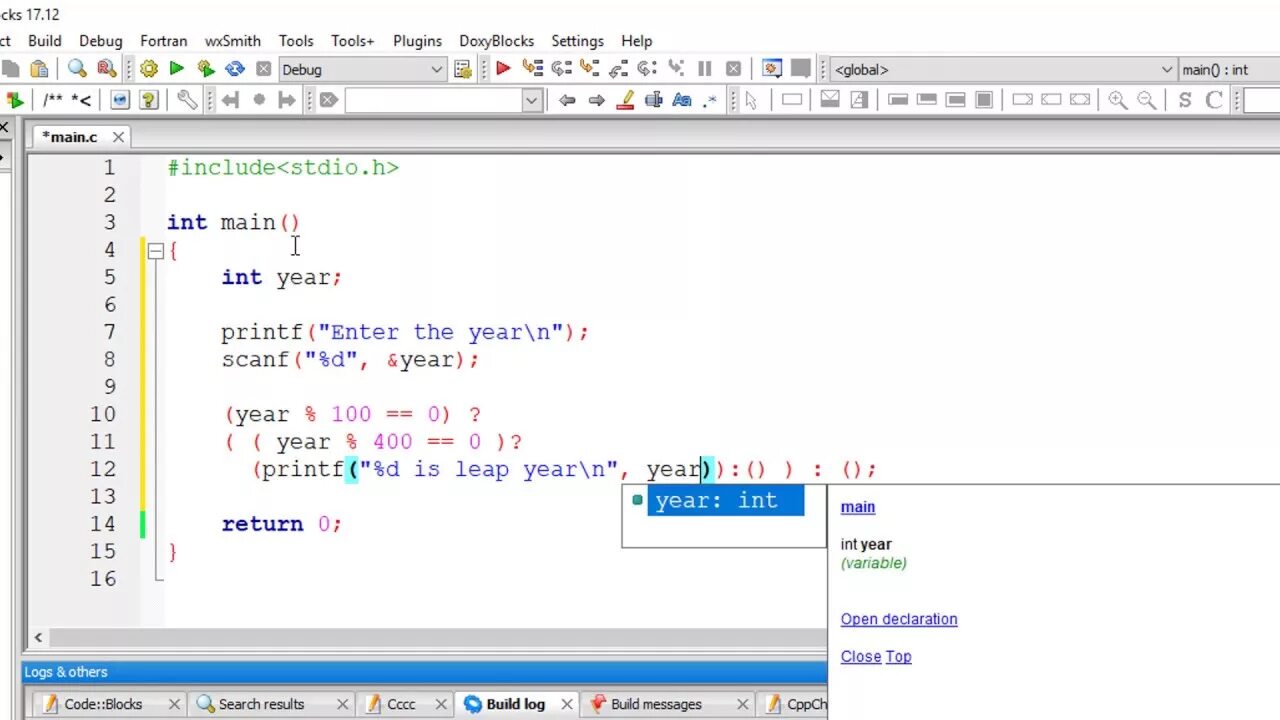Open the Fortran menu
This screenshot has width=1280, height=720.
click(x=164, y=41)
